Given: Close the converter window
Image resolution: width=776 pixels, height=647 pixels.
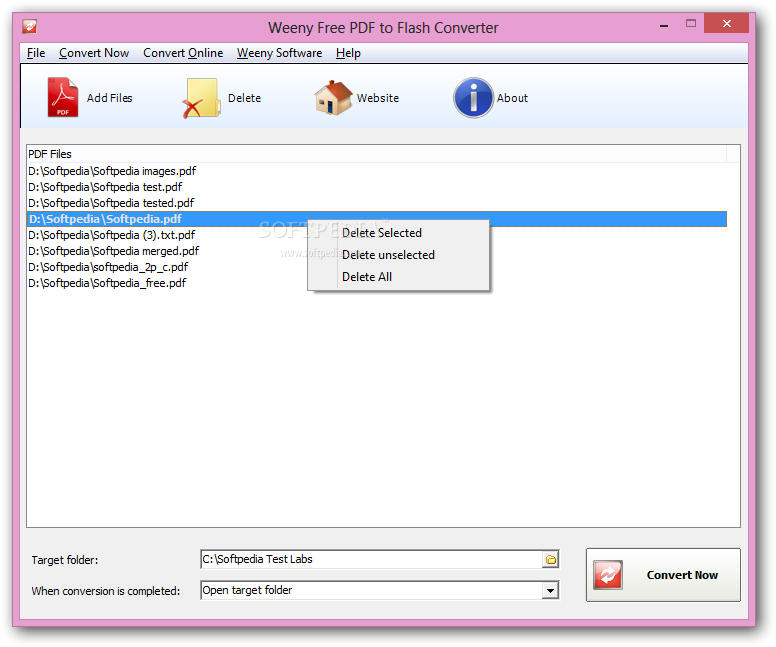Looking at the screenshot, I should pos(726,23).
